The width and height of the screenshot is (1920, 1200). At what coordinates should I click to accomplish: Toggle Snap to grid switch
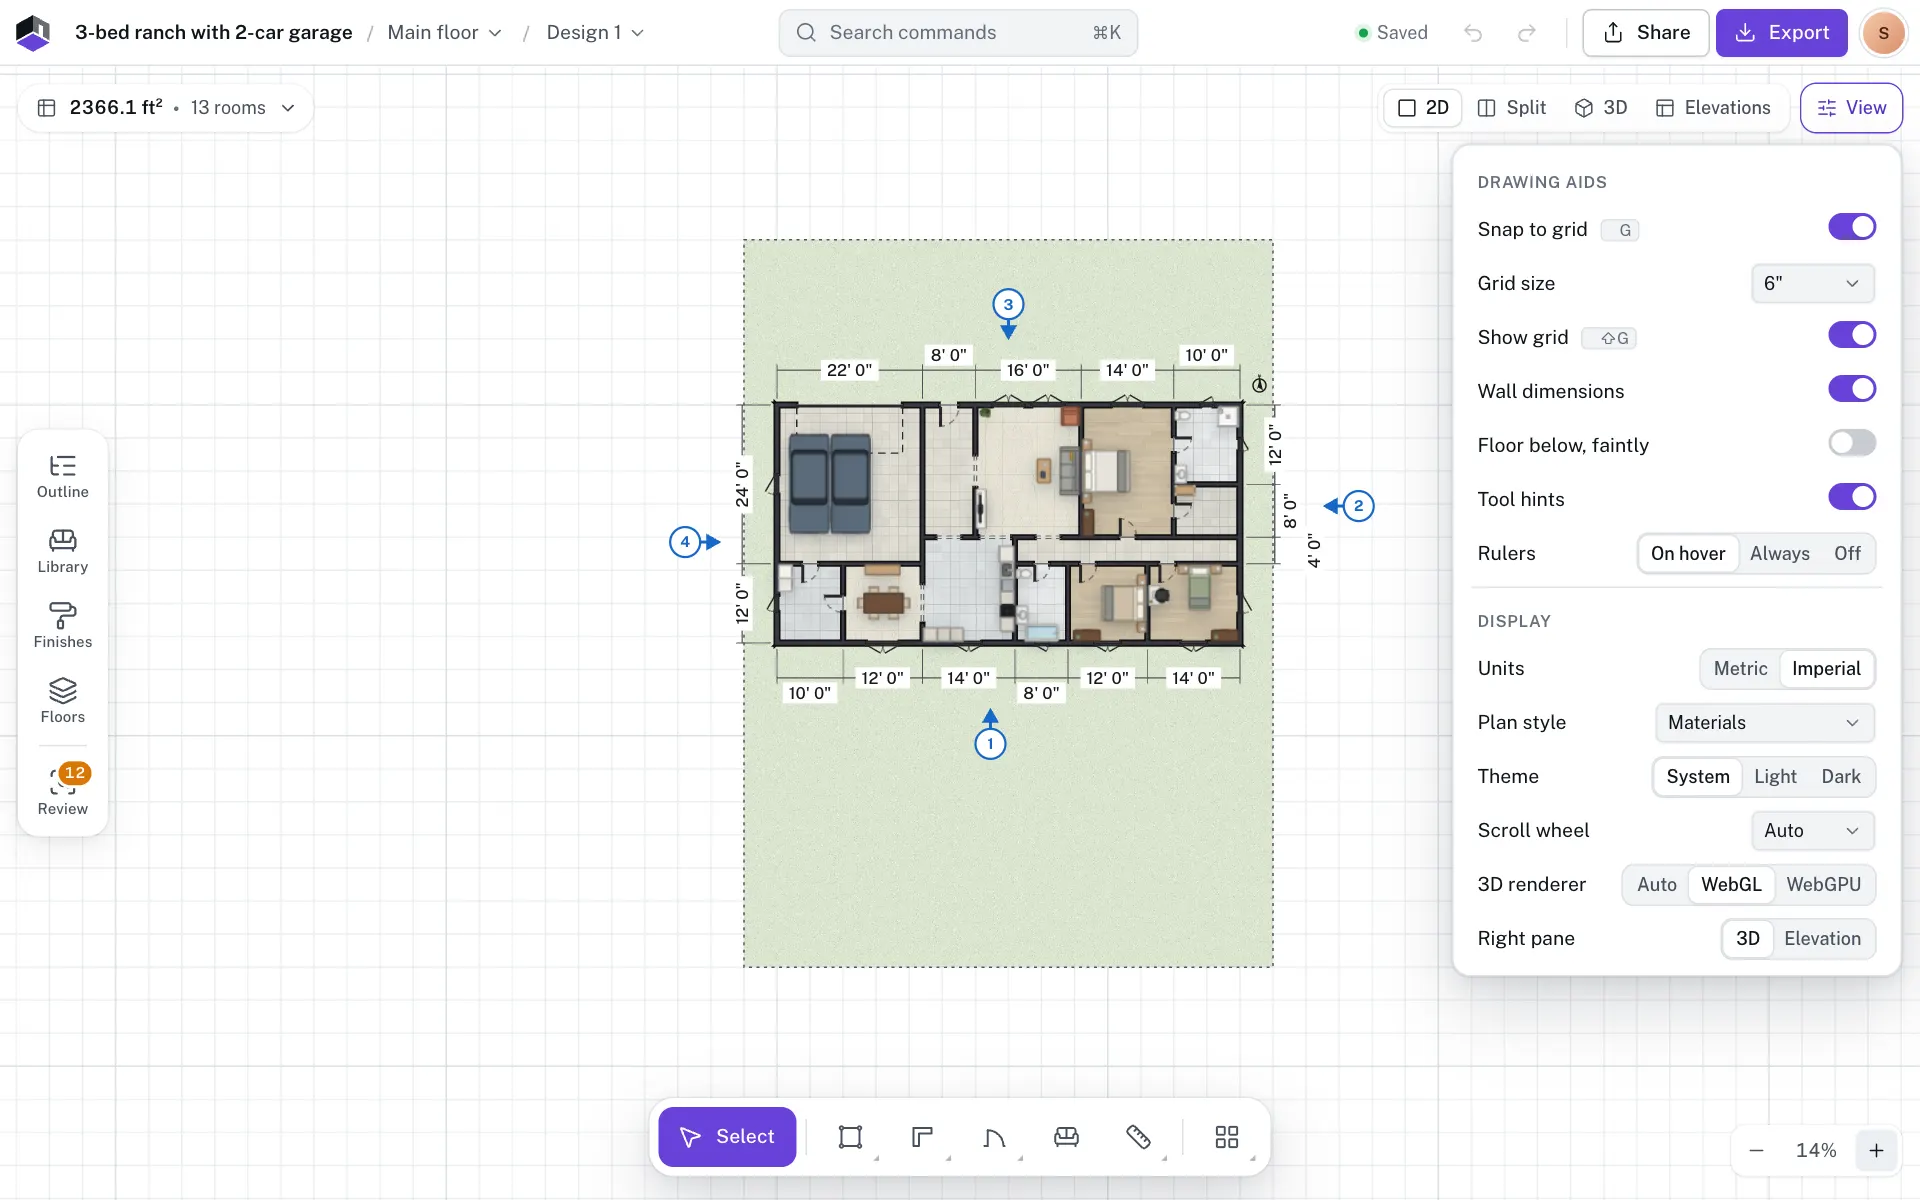pyautogui.click(x=1852, y=227)
